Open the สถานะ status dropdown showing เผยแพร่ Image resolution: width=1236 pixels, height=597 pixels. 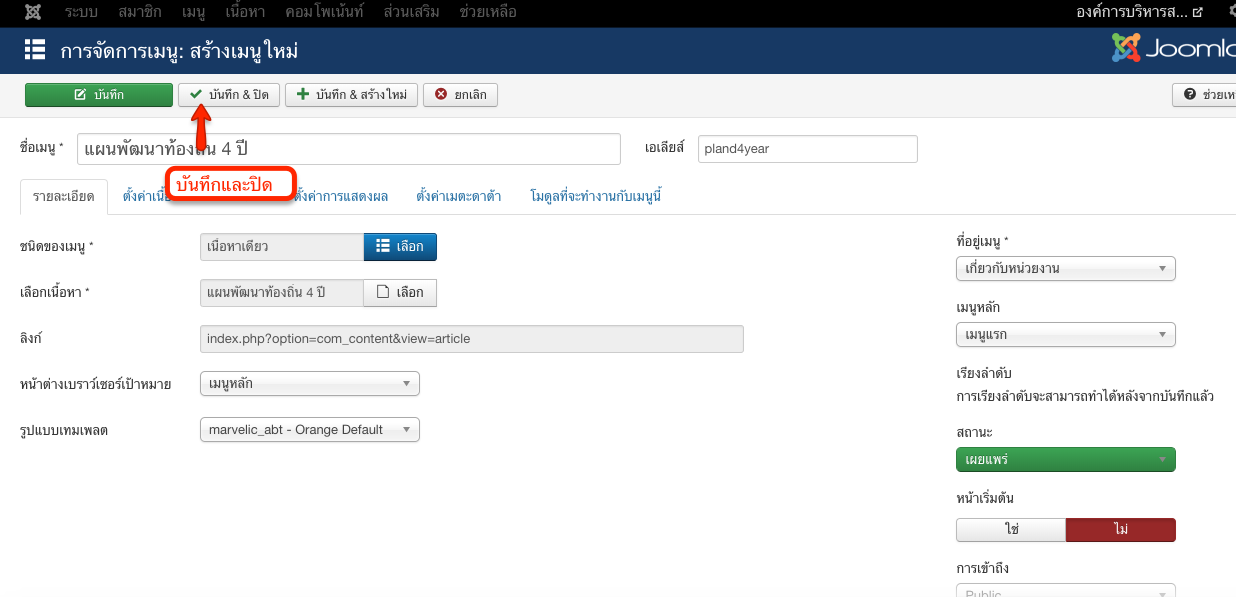(x=1065, y=460)
